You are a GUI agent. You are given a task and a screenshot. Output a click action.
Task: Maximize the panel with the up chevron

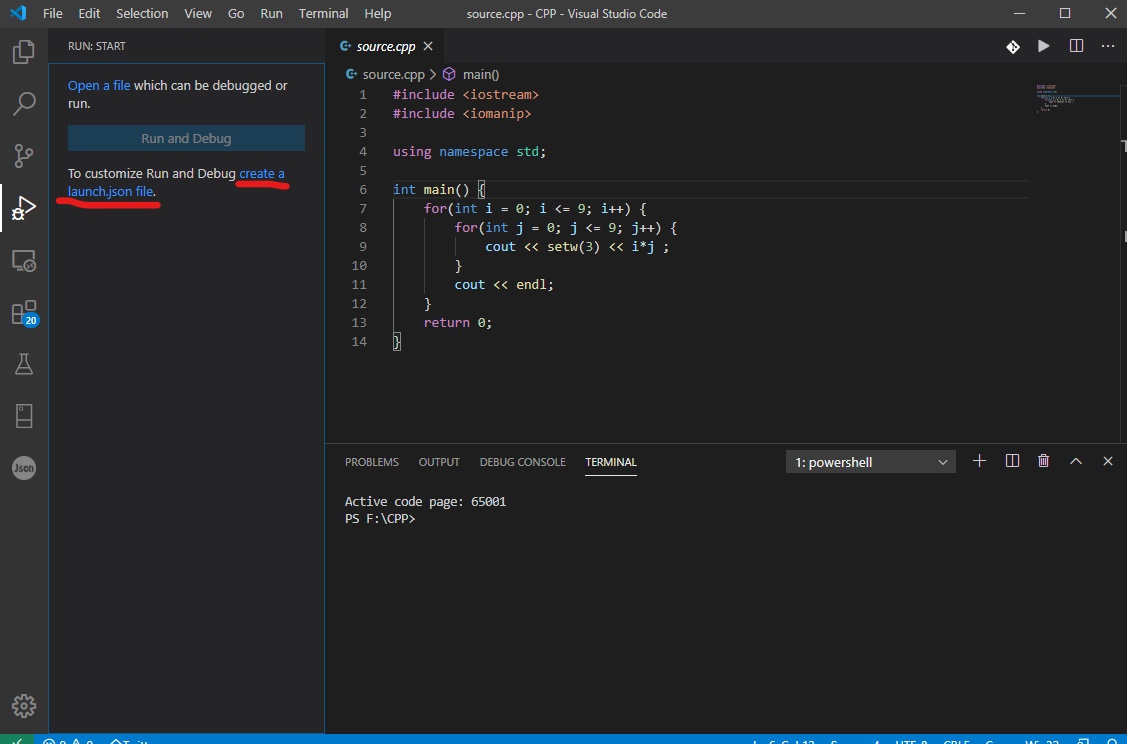pyautogui.click(x=1076, y=461)
